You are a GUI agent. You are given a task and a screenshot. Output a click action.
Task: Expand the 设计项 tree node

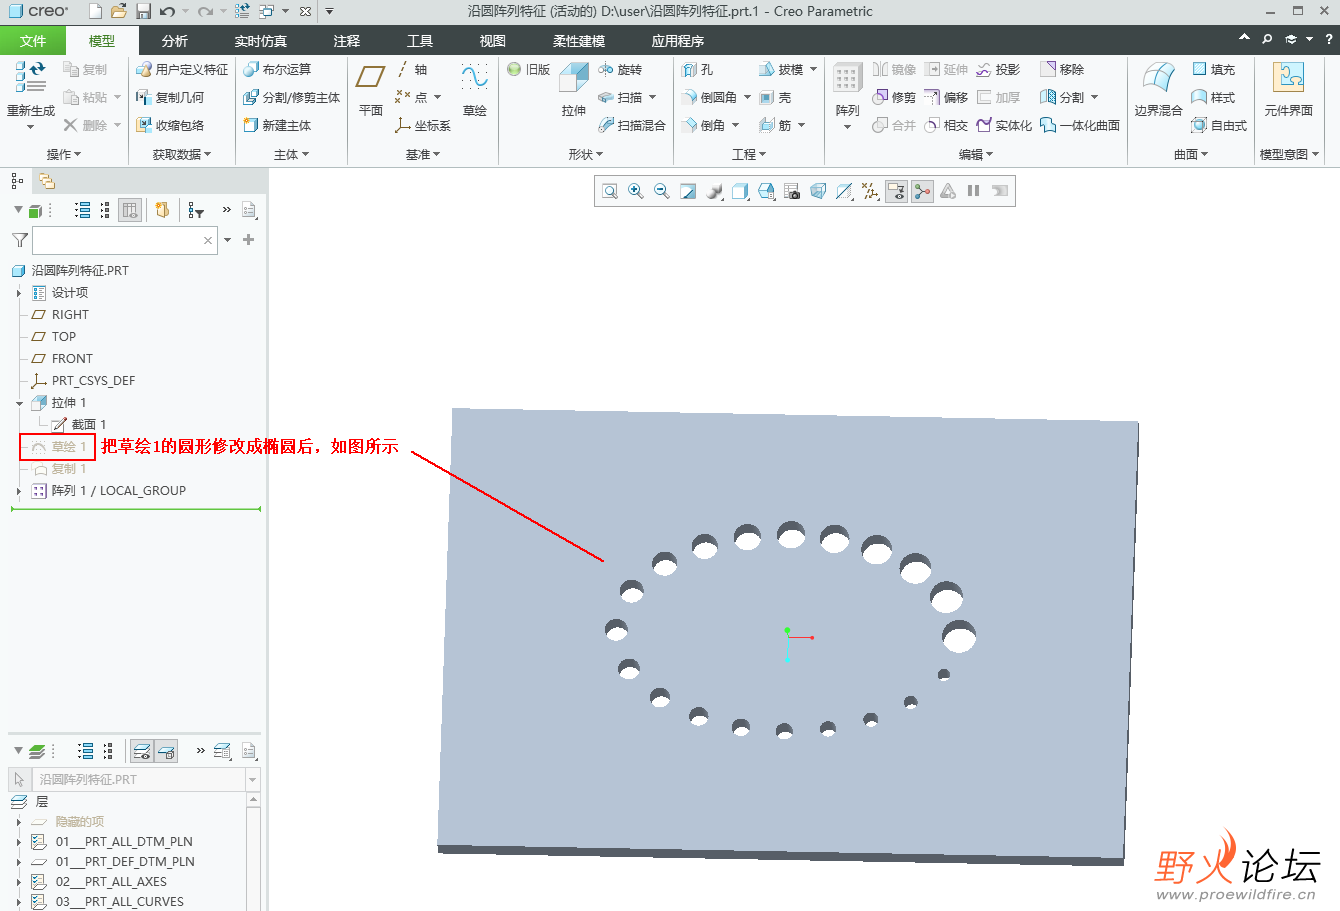[x=19, y=293]
